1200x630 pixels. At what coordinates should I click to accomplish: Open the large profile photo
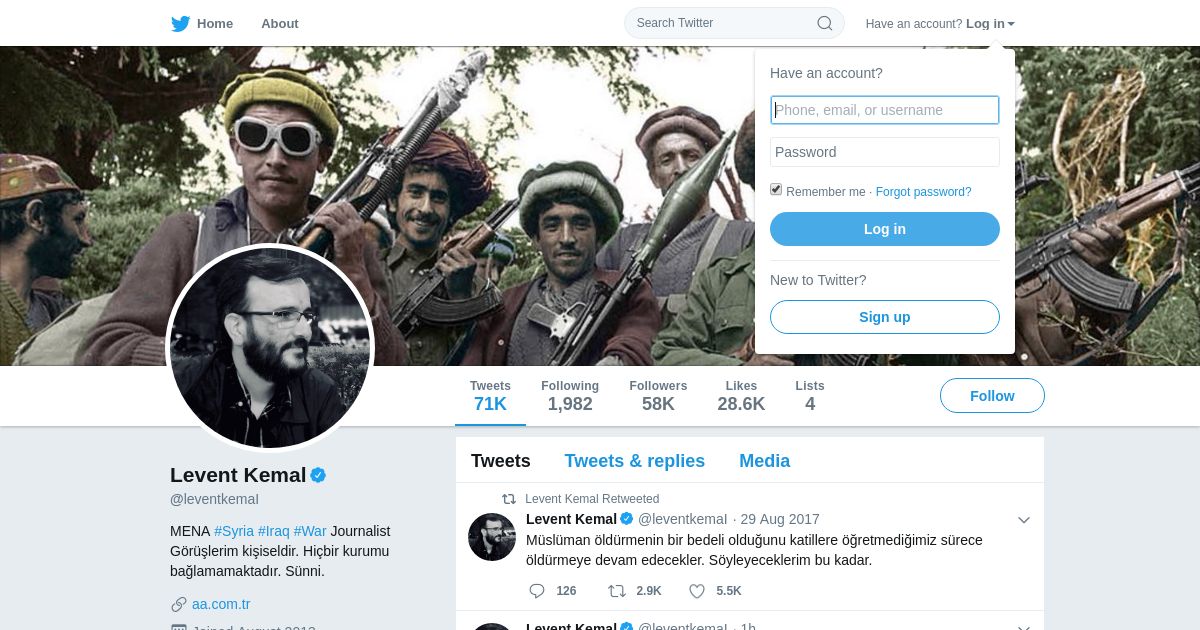pos(270,348)
